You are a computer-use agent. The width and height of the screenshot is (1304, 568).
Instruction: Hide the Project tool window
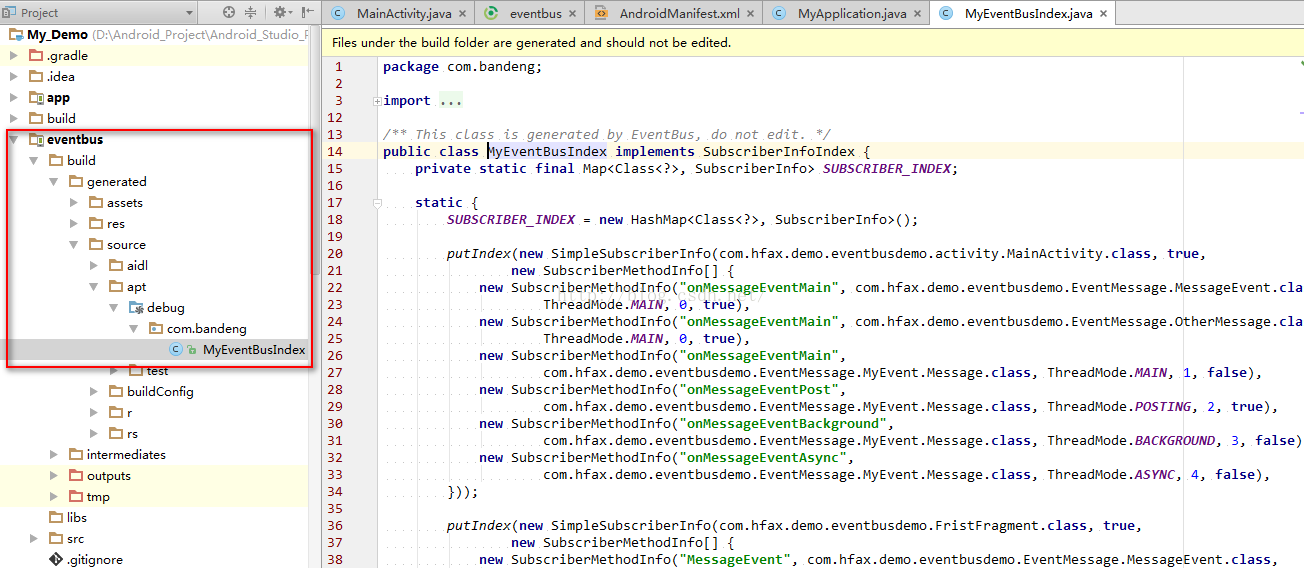coord(305,13)
